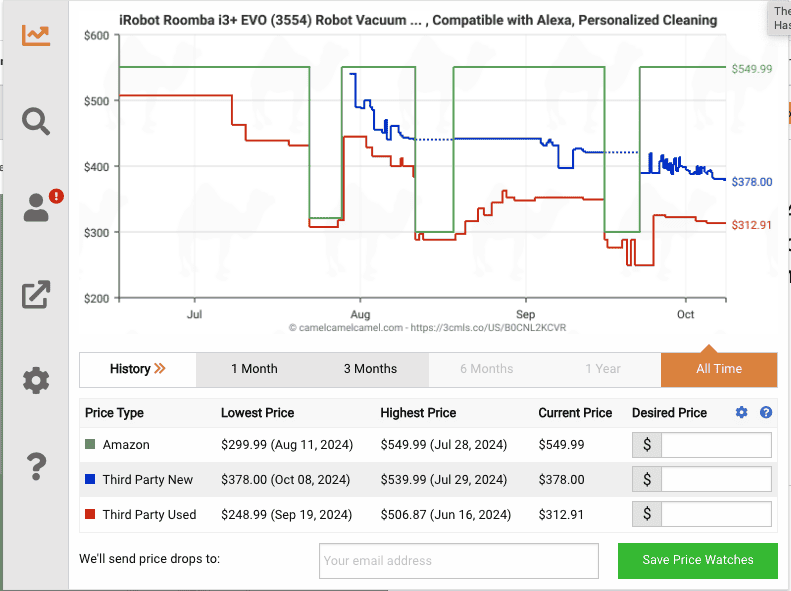This screenshot has width=791, height=591.
Task: Click the Third Party New desired price field
Action: (716, 480)
